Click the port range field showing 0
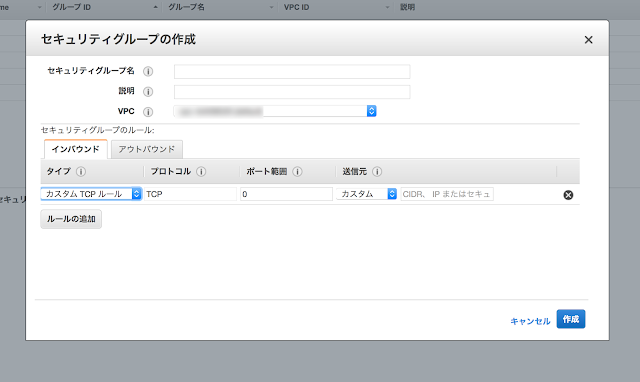This screenshot has width=640, height=382. [x=287, y=194]
